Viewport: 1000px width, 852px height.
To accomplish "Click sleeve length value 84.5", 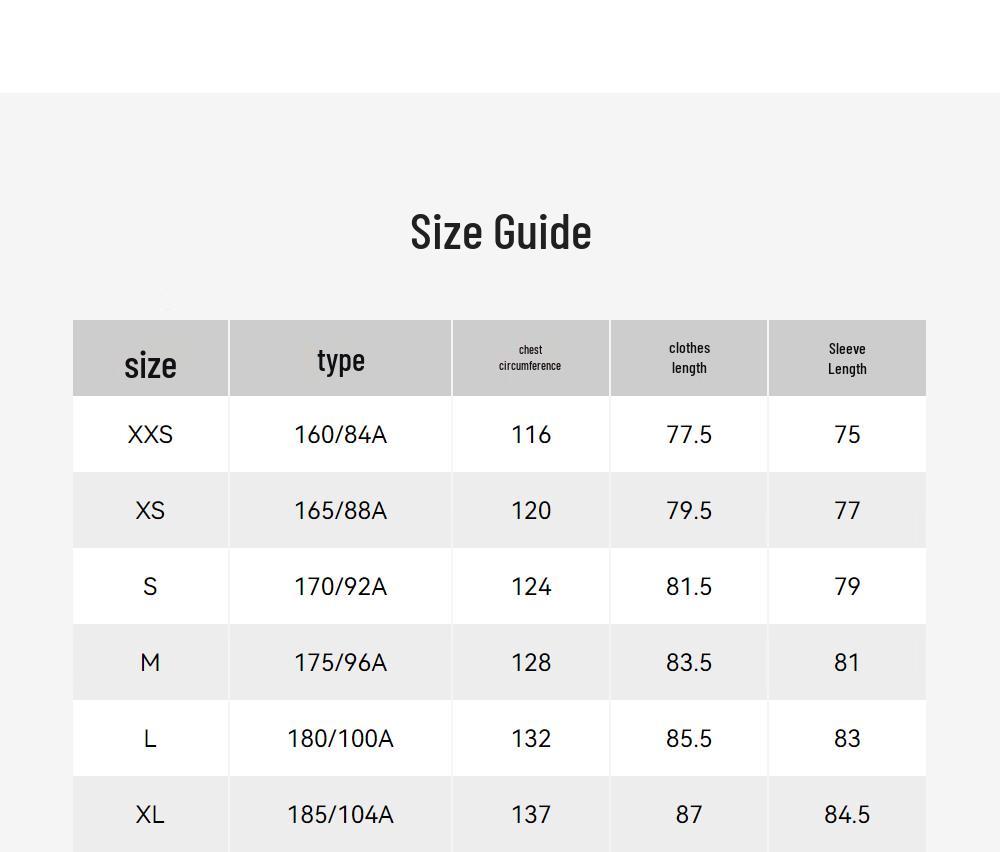I will coord(847,814).
